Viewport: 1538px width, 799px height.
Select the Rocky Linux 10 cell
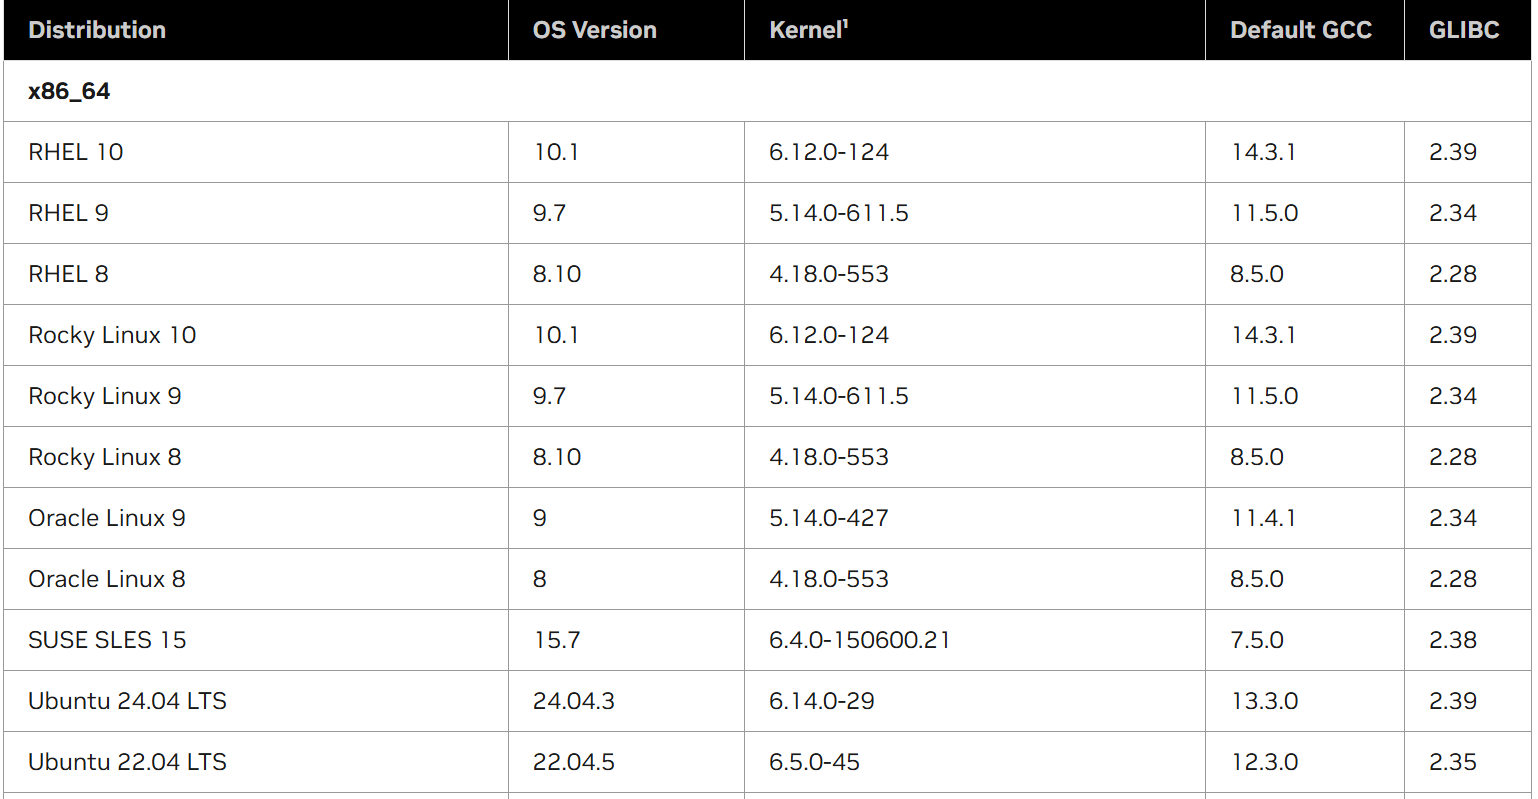tap(112, 335)
